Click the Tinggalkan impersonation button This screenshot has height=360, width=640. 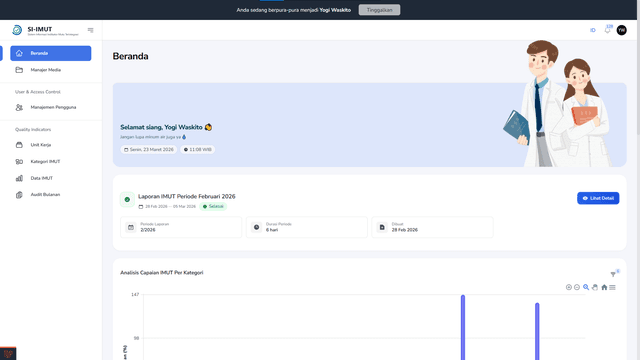click(x=379, y=10)
